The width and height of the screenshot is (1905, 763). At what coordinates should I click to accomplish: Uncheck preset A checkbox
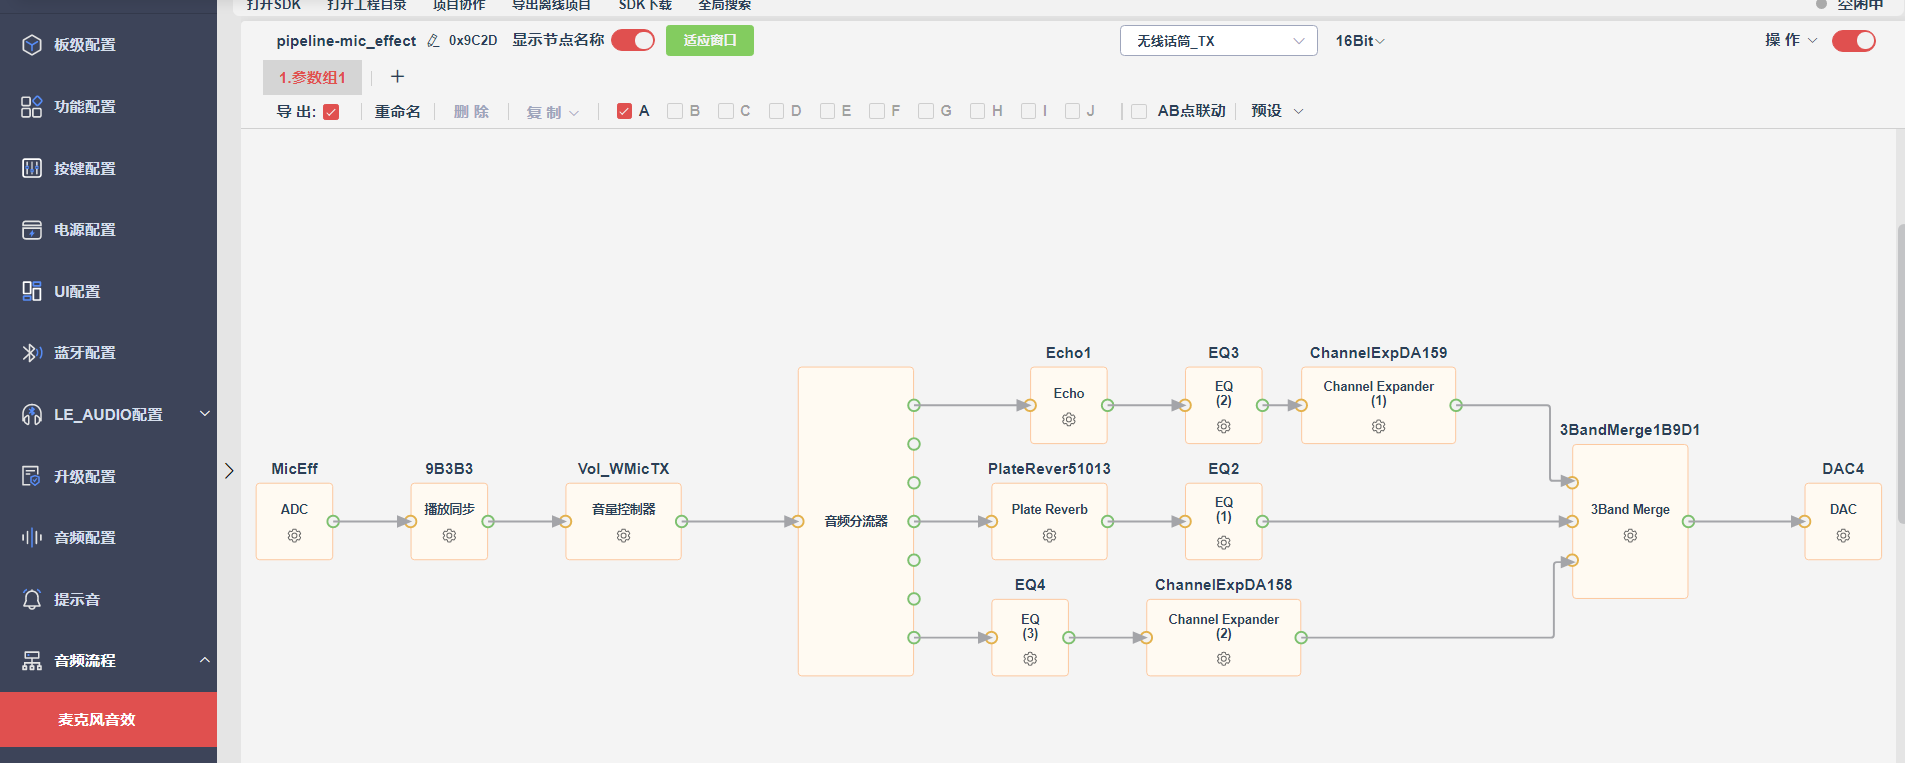624,111
